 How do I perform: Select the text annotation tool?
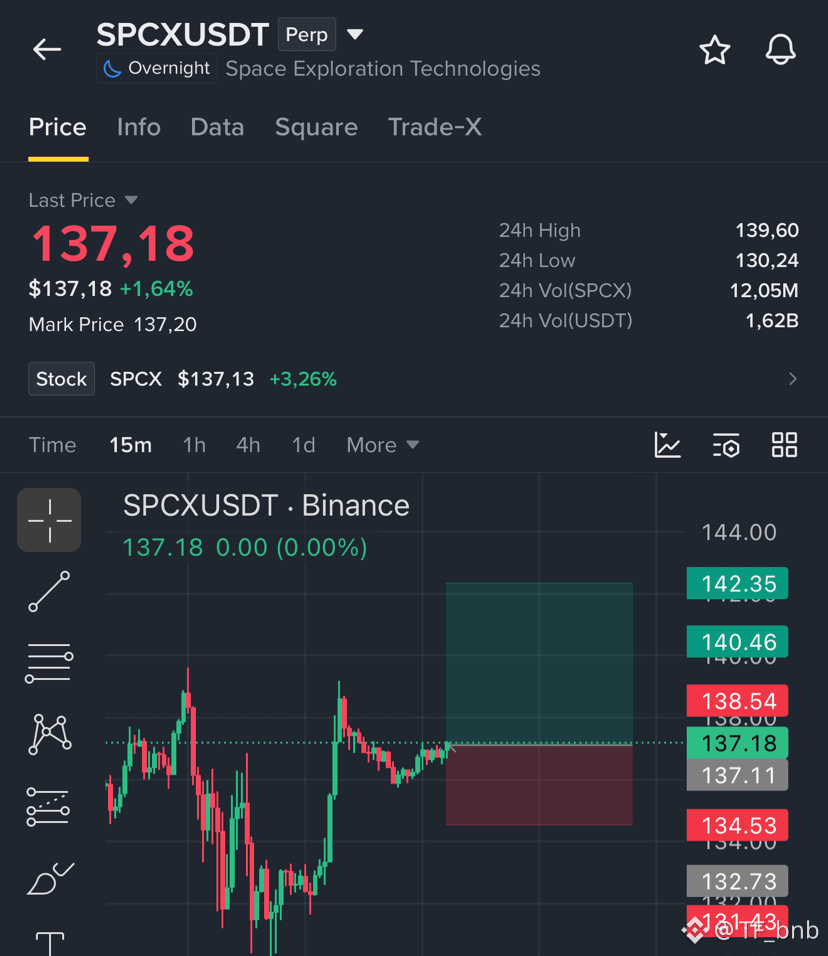tap(49, 943)
